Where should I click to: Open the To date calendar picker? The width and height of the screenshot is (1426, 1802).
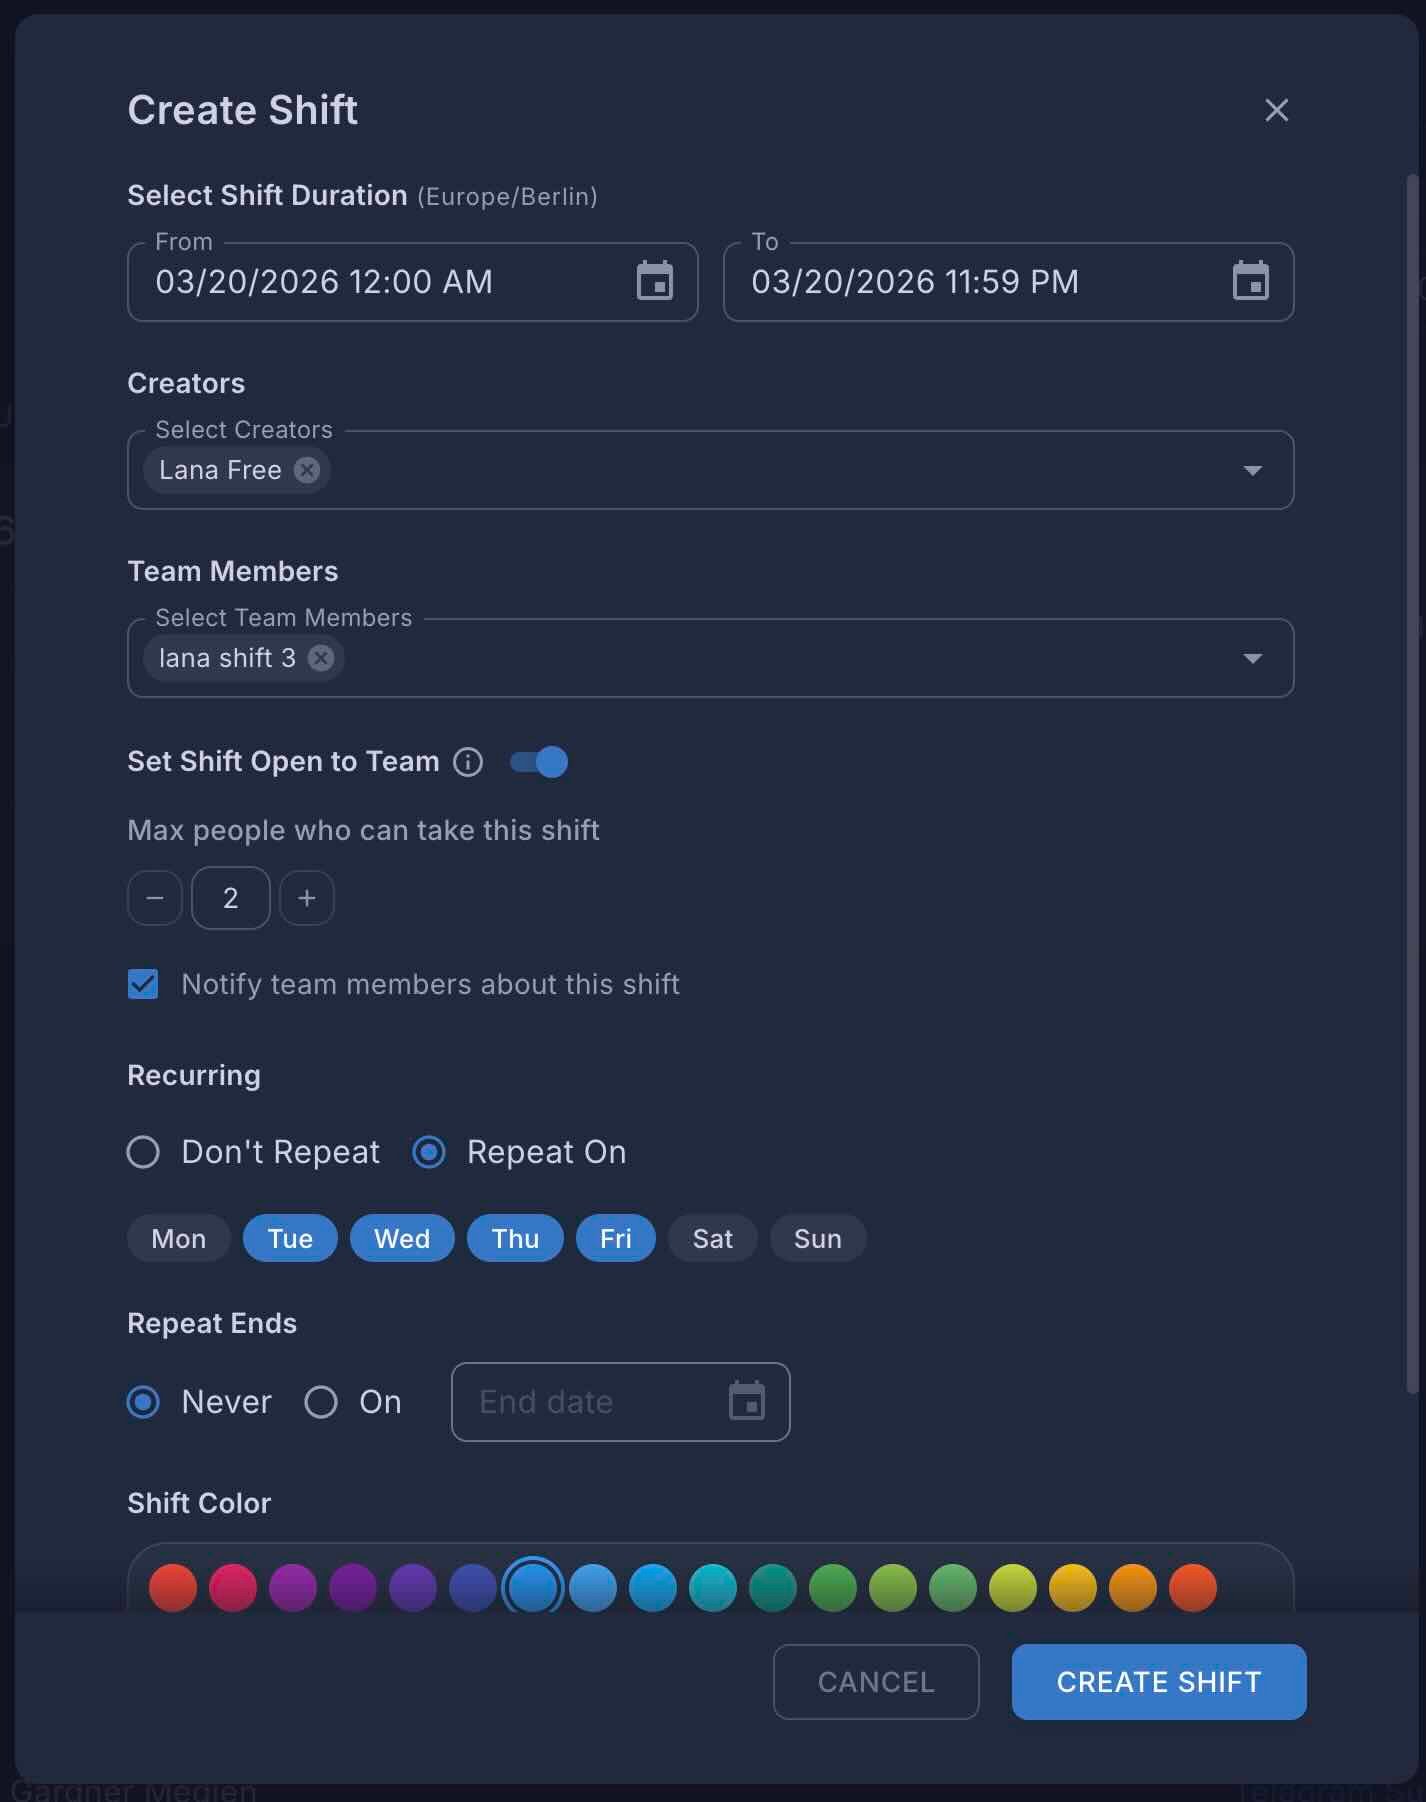pyautogui.click(x=1250, y=281)
